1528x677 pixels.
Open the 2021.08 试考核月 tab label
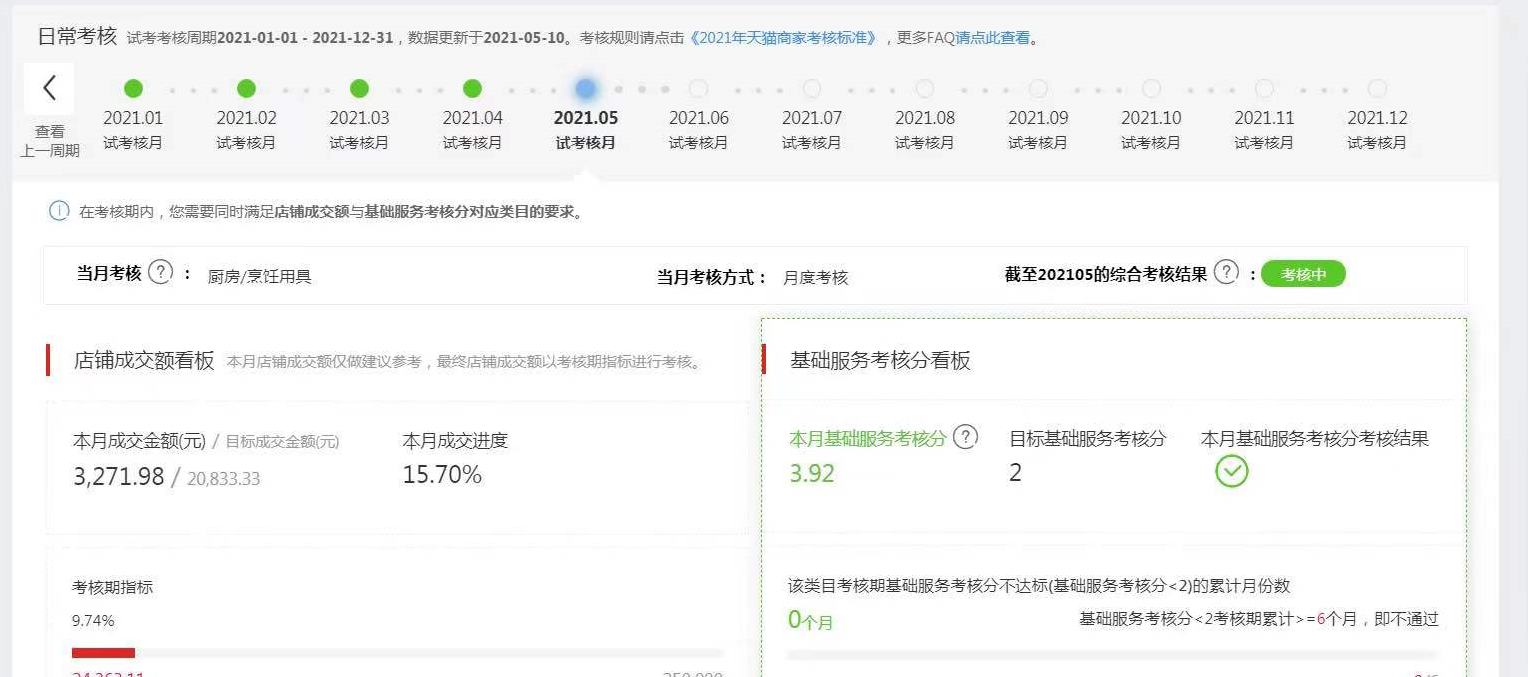[925, 130]
